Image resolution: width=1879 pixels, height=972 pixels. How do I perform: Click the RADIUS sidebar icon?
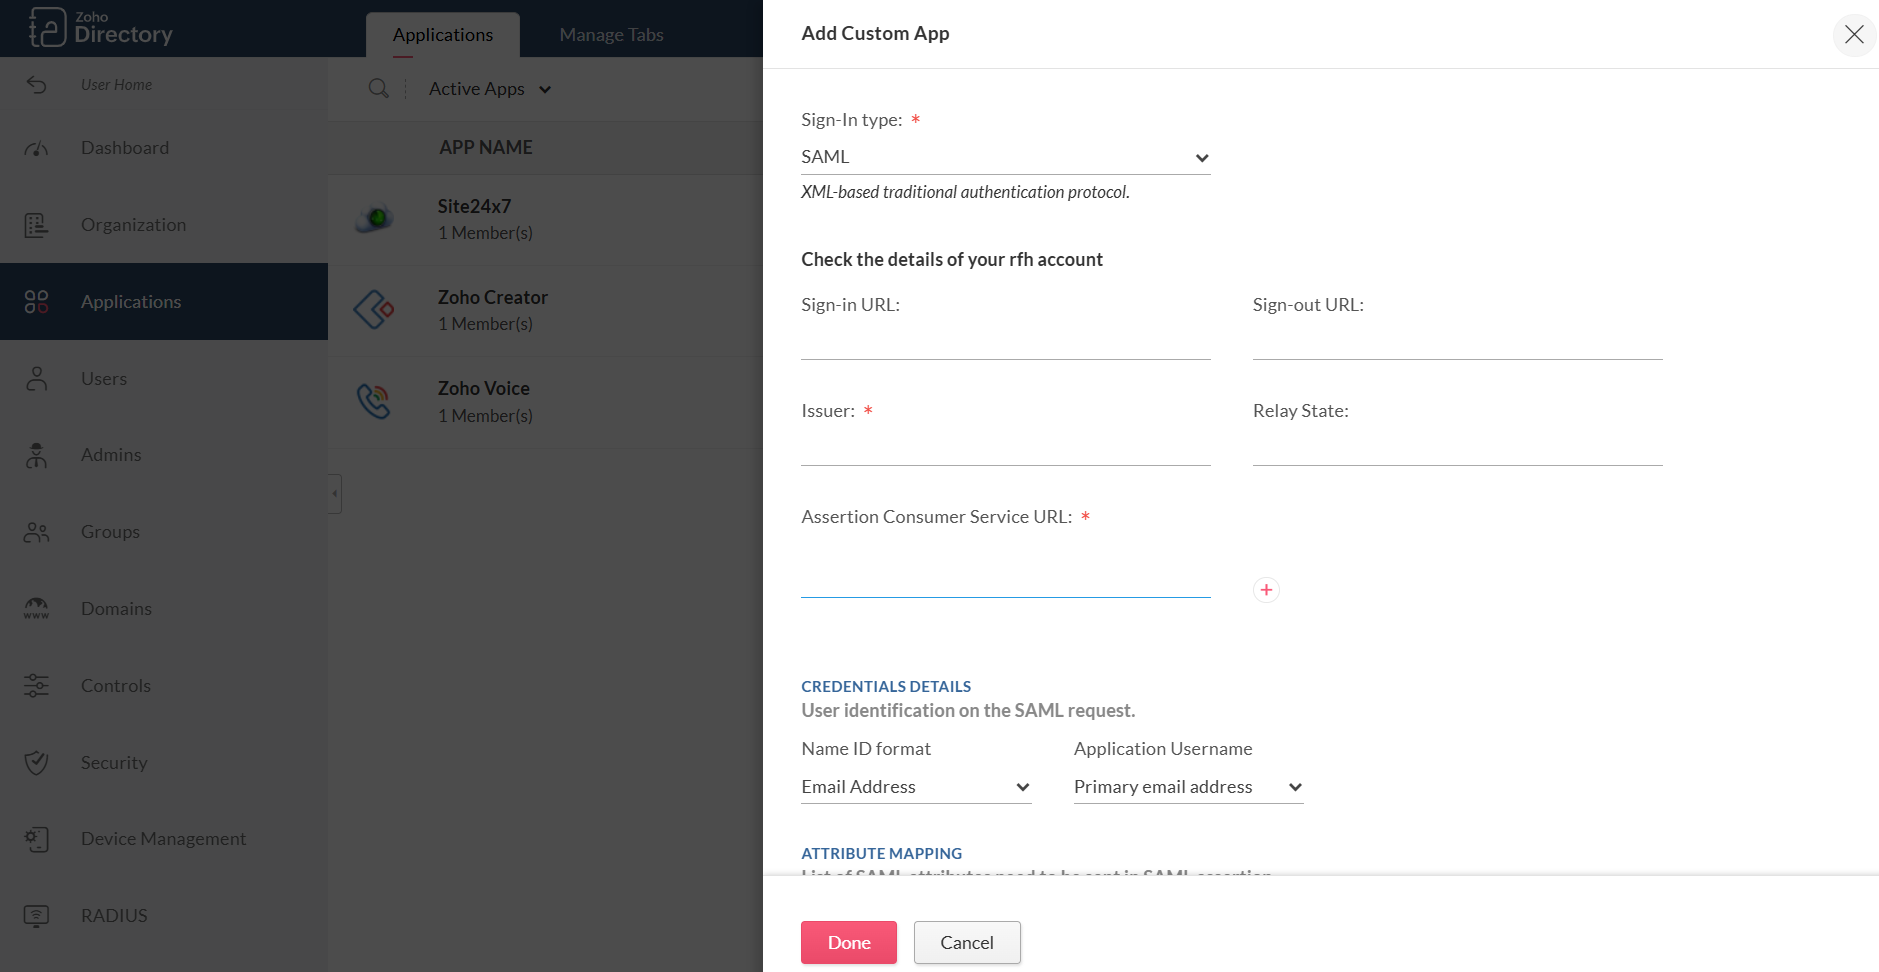[37, 916]
